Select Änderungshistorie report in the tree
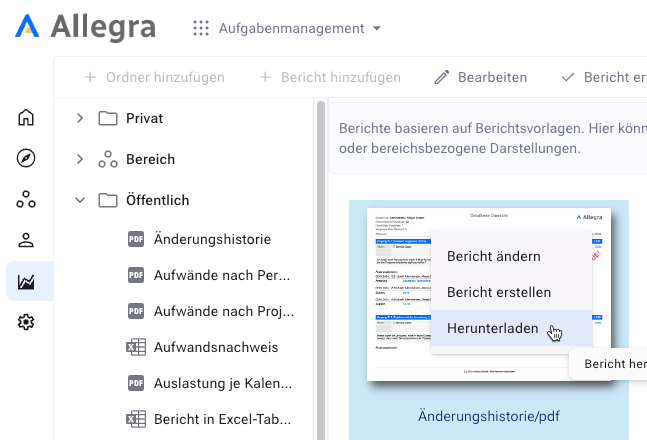This screenshot has height=440, width=647. [212, 238]
